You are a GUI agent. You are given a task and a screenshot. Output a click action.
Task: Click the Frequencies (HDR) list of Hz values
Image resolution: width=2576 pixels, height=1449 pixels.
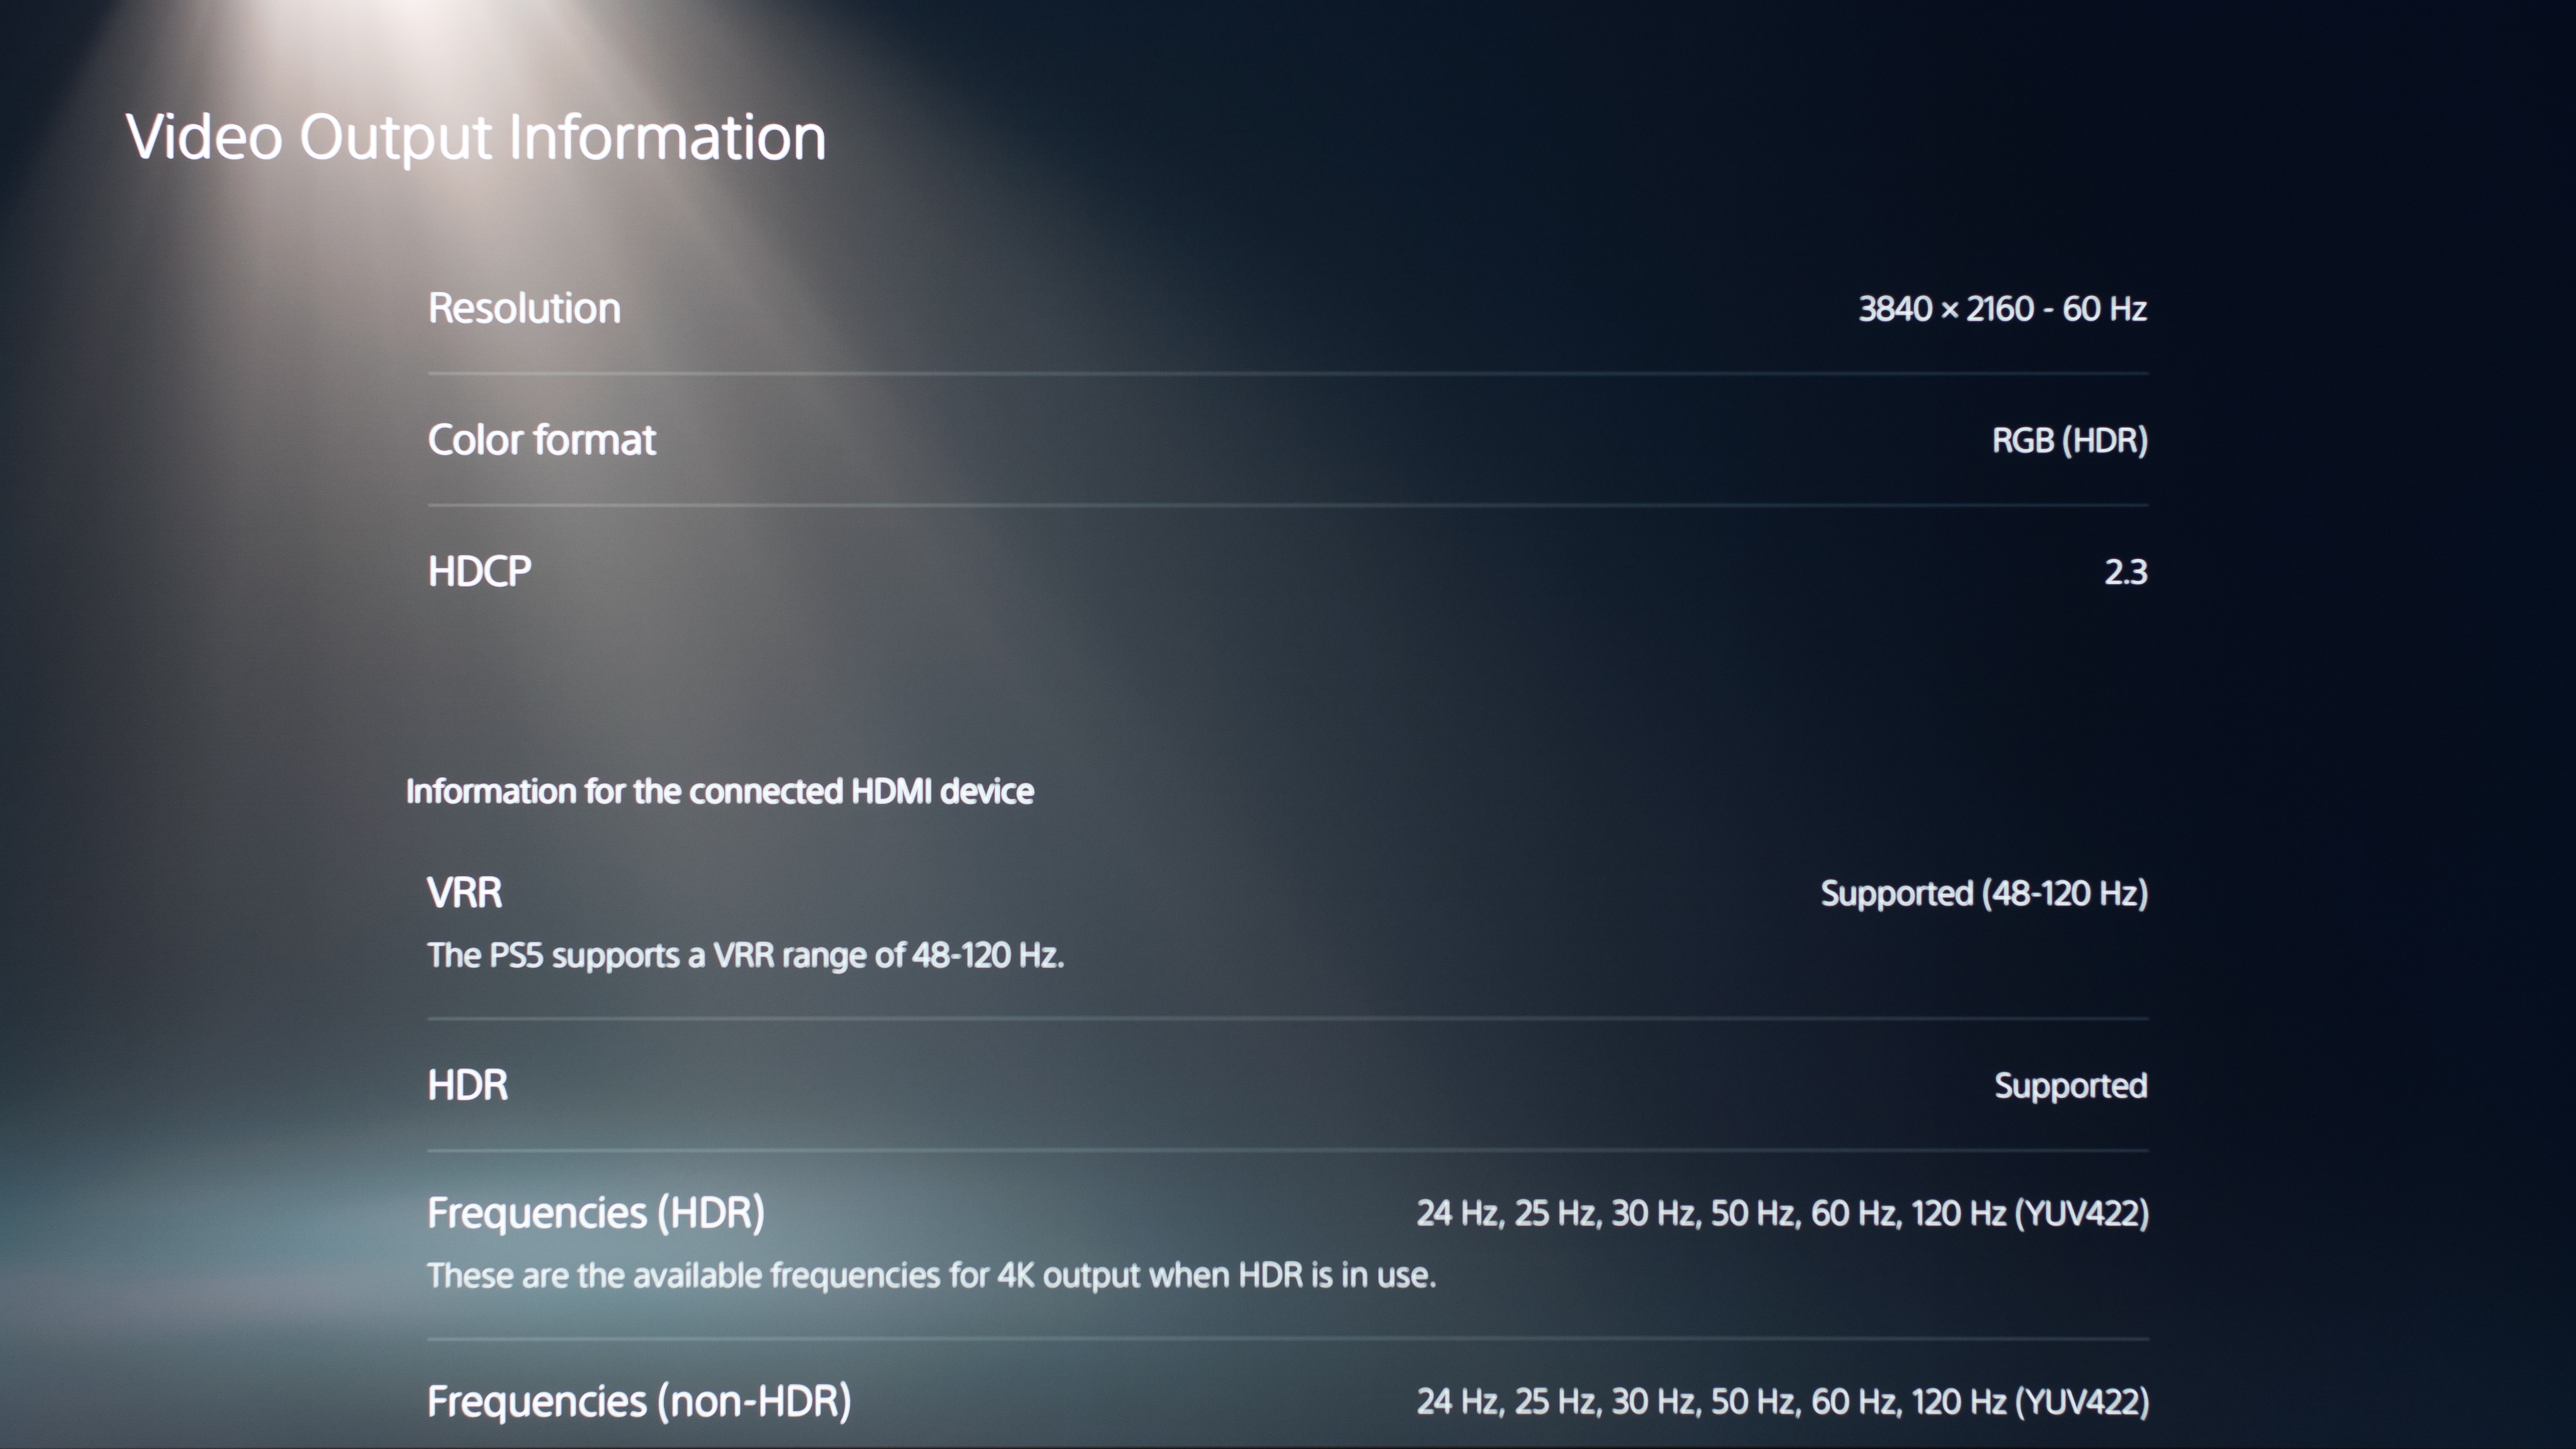click(x=1782, y=1214)
